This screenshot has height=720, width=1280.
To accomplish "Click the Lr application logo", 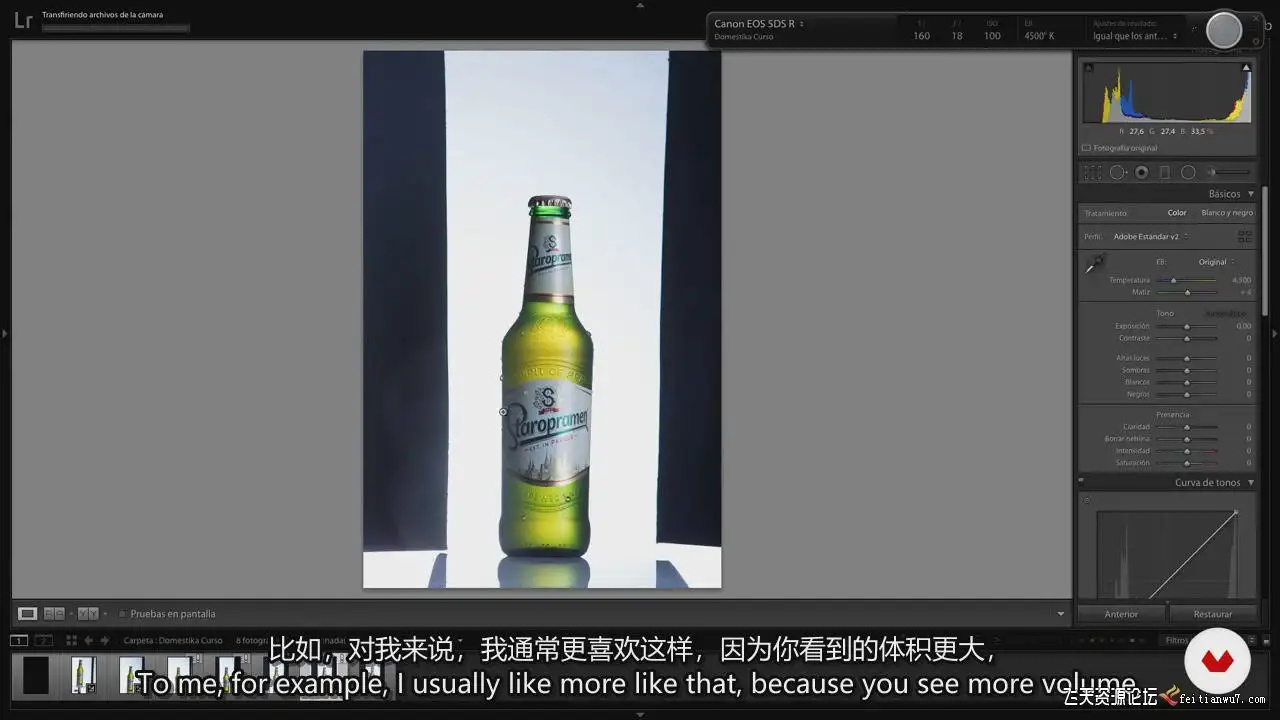I will point(22,21).
